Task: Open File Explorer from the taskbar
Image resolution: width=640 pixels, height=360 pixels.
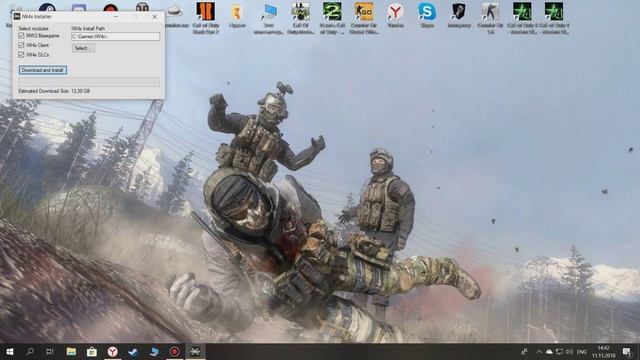Action: 71,351
